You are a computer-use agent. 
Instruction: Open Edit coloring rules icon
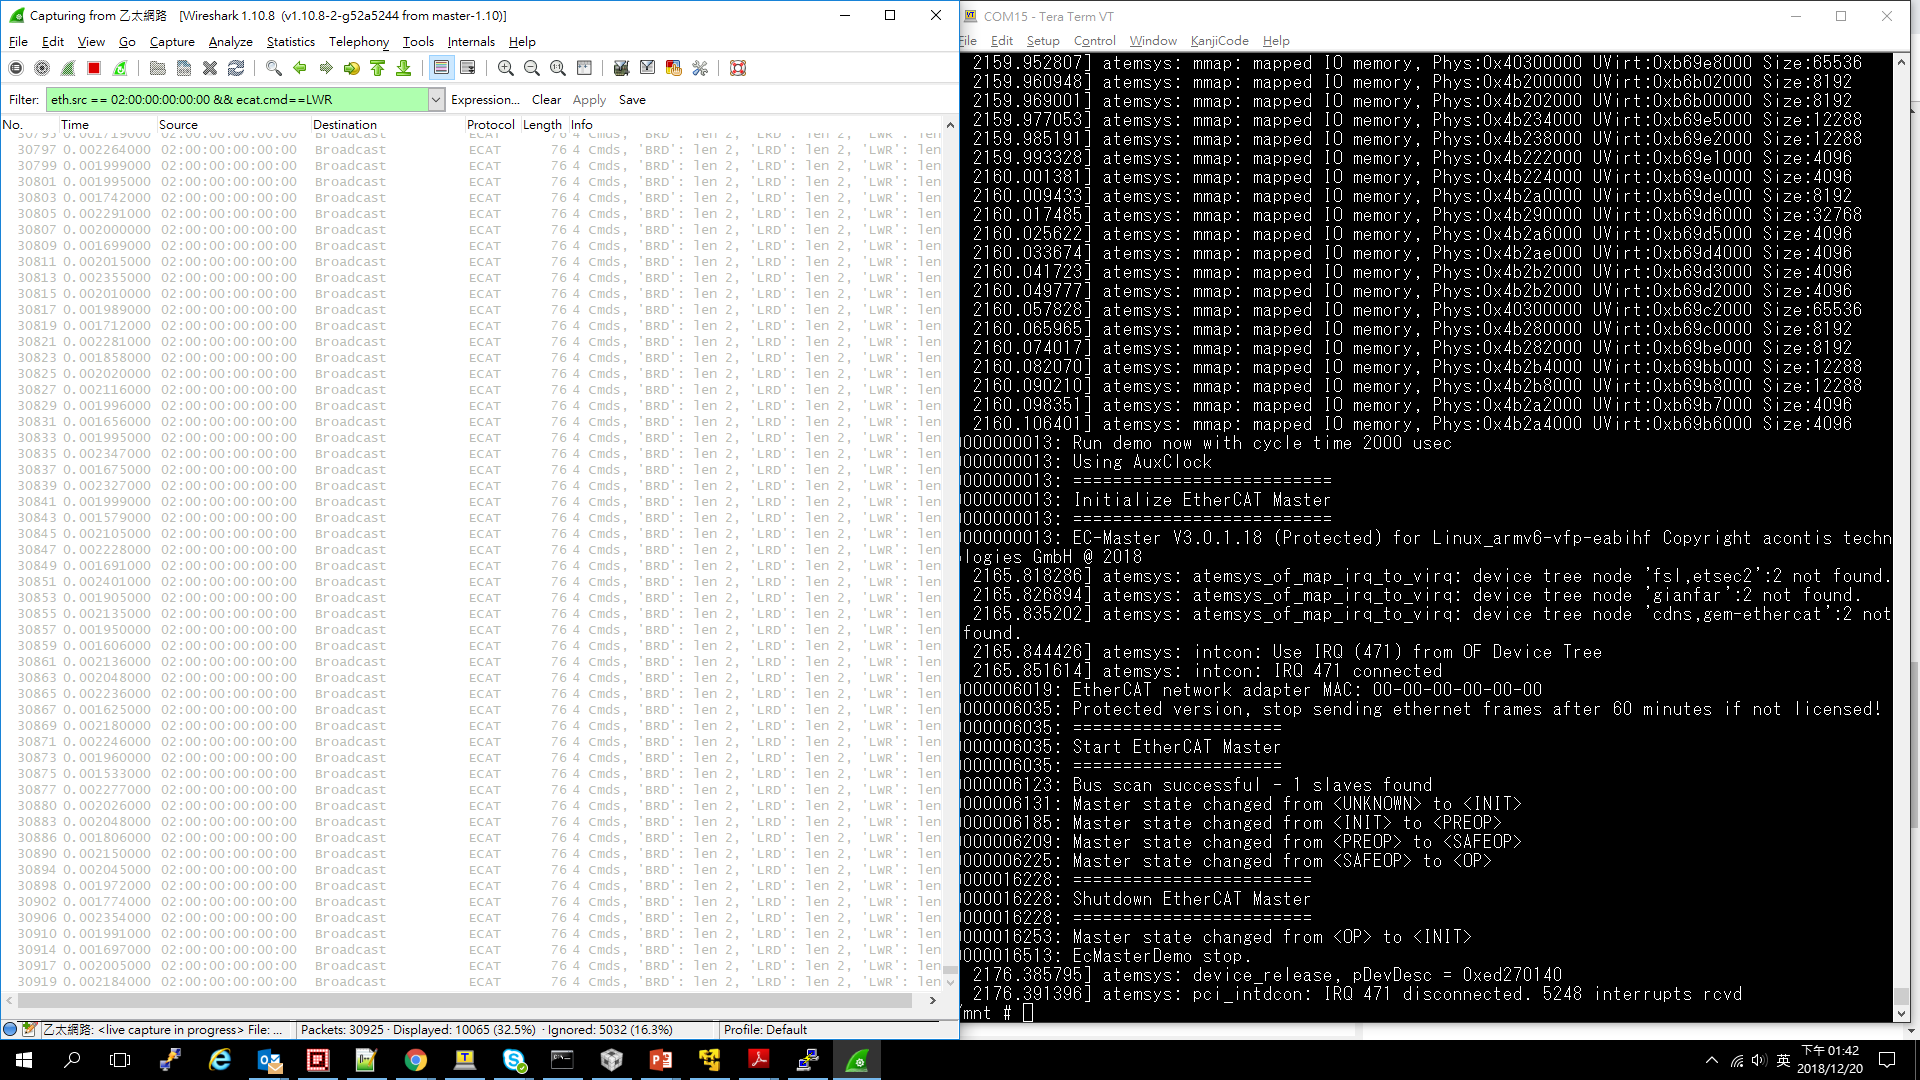click(674, 68)
